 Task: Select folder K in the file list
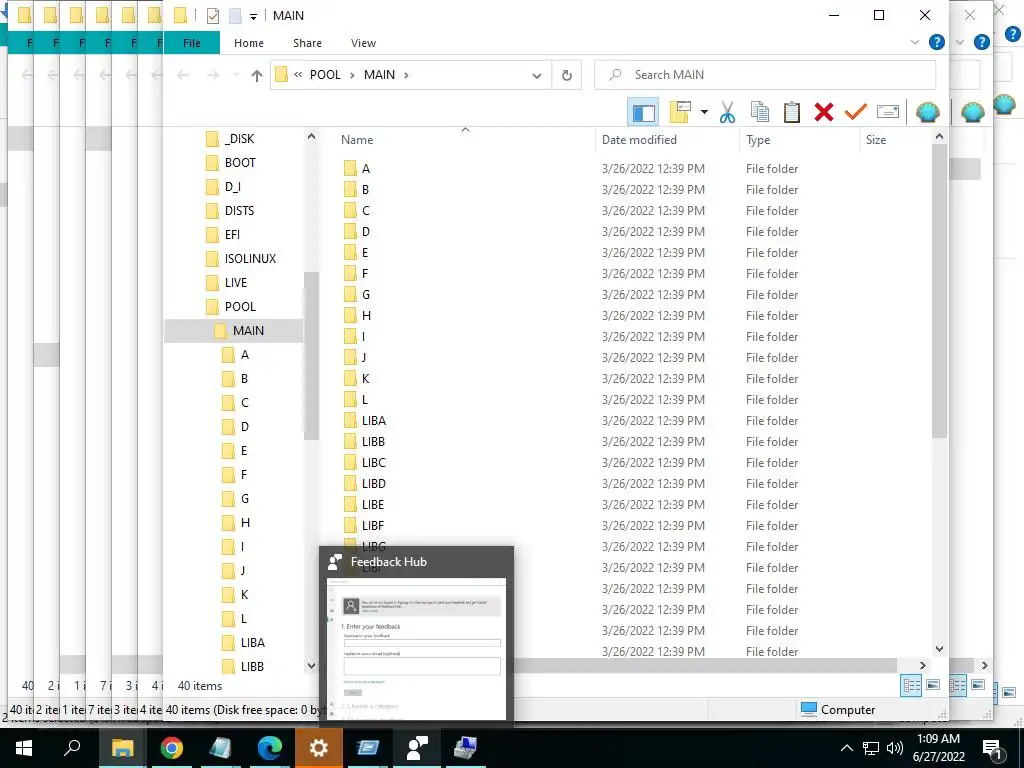pyautogui.click(x=365, y=379)
